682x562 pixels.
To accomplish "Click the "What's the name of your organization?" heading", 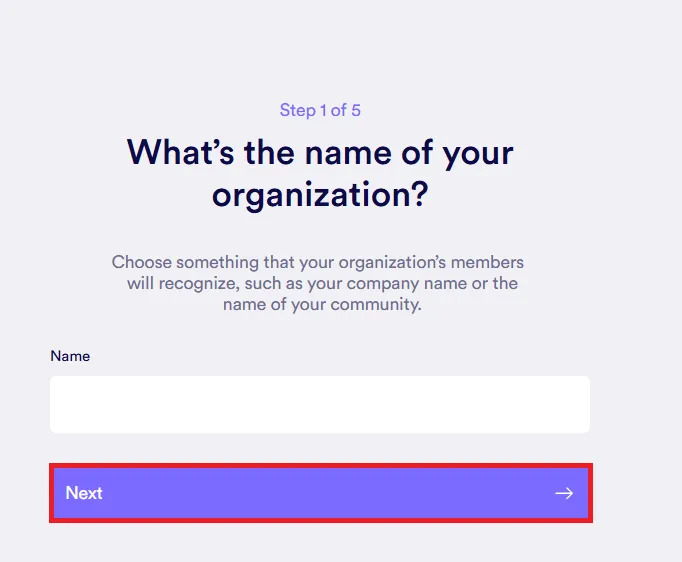I will click(x=320, y=173).
